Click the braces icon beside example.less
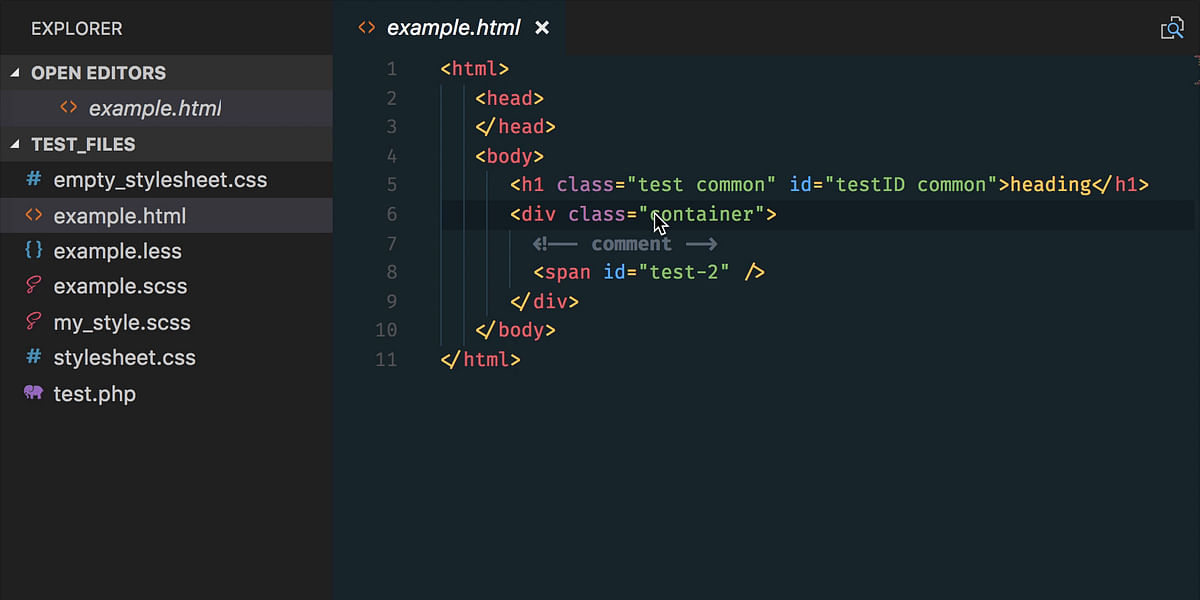Screen dimensions: 1200x600 (33, 251)
